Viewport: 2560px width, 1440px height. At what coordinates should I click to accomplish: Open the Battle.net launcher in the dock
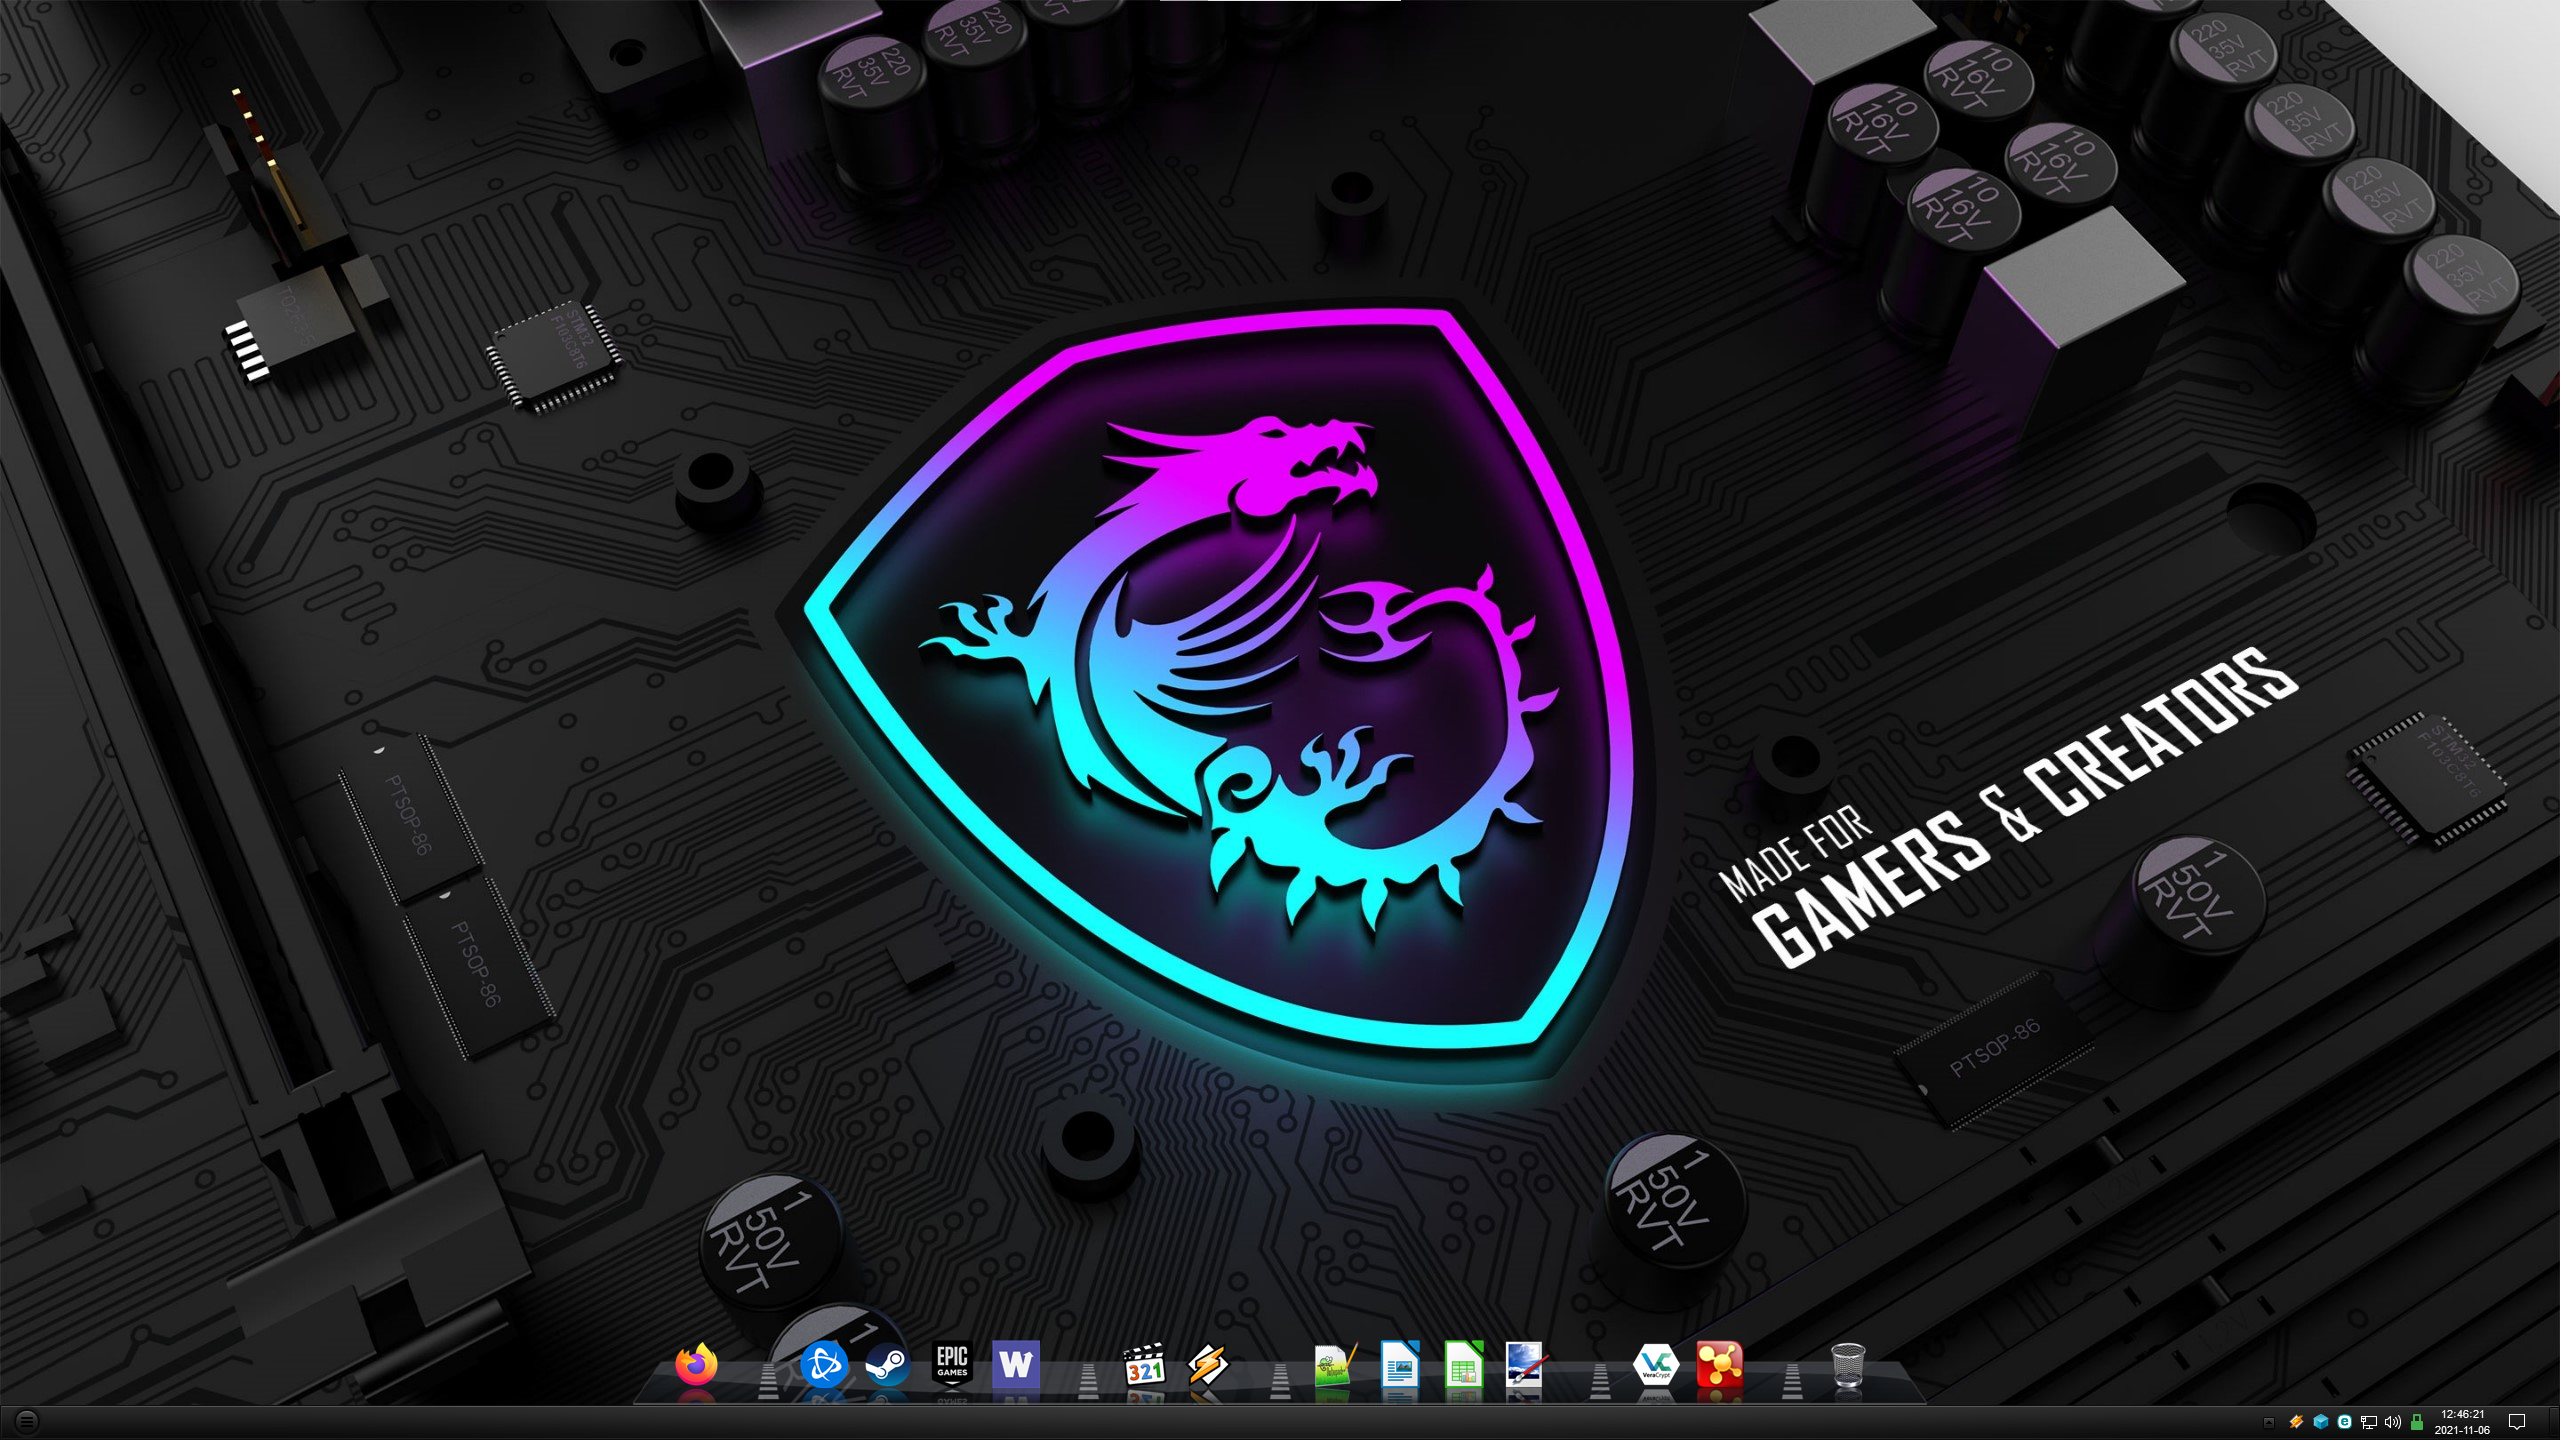824,1364
